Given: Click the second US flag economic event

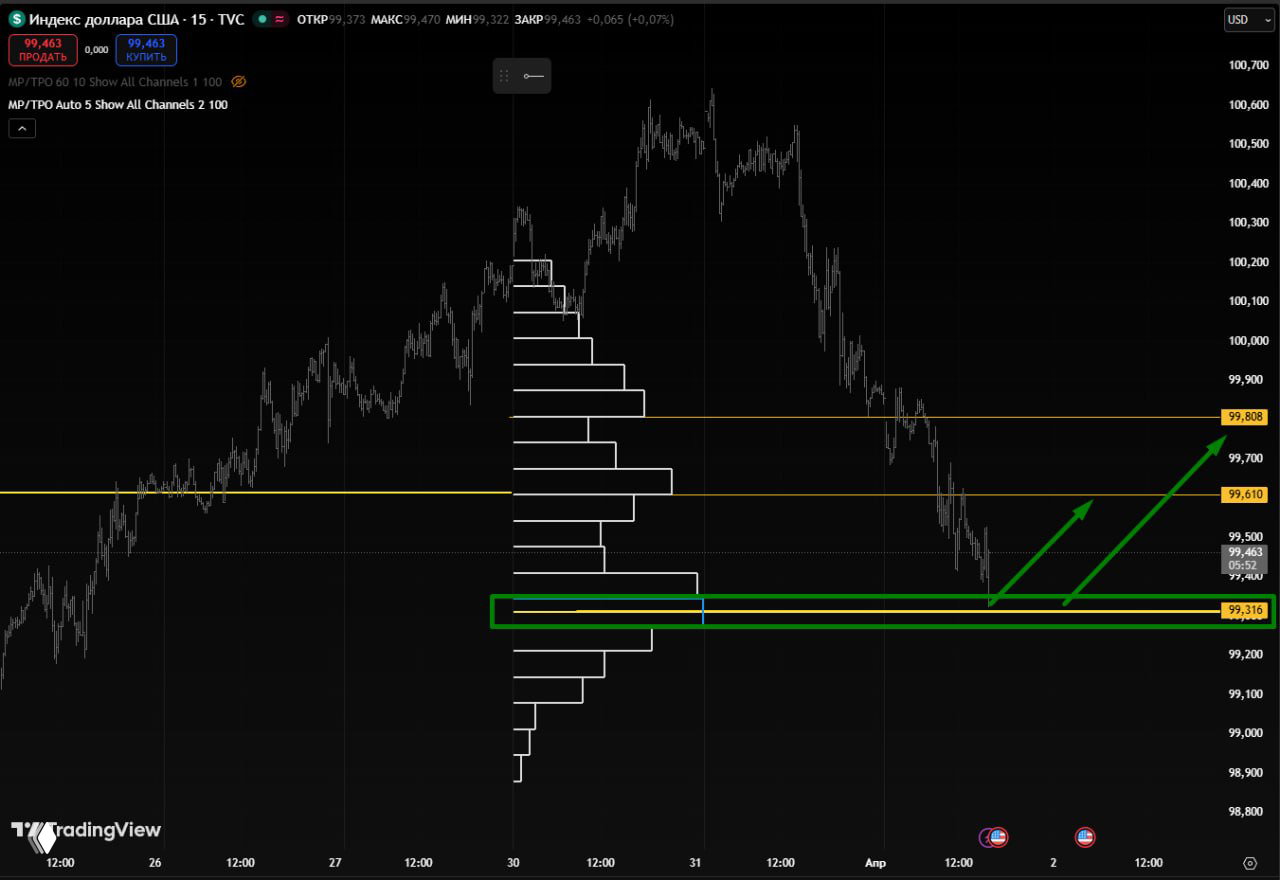Looking at the screenshot, I should point(1085,837).
